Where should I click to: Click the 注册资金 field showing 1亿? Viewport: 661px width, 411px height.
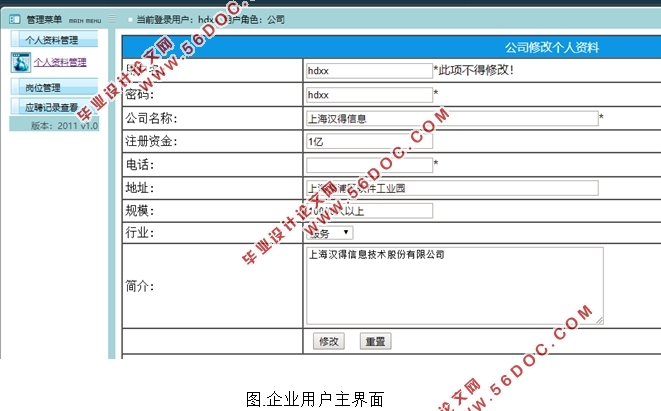(369, 141)
